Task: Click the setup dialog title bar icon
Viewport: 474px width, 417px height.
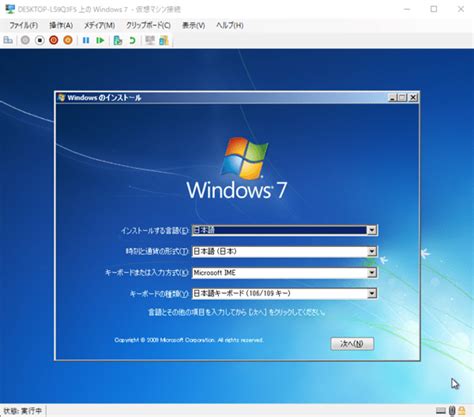Action: [x=61, y=97]
